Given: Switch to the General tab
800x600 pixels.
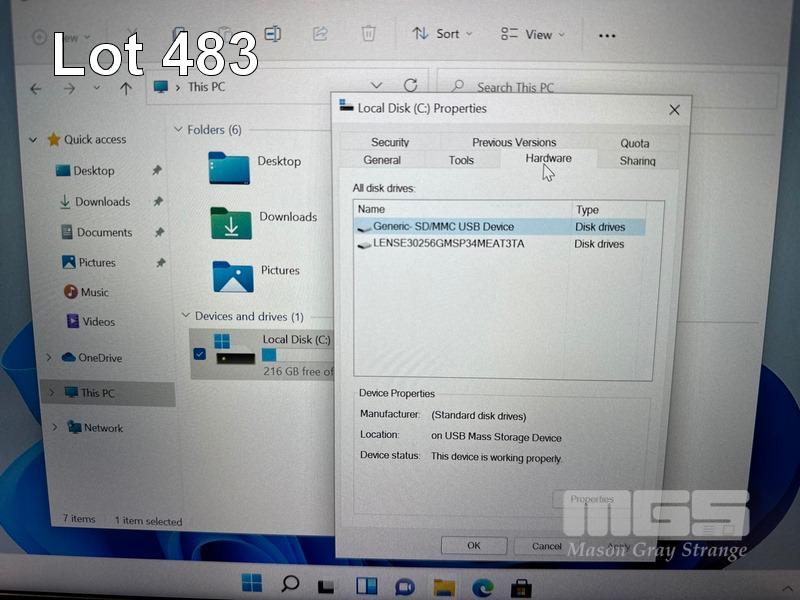Looking at the screenshot, I should [382, 160].
